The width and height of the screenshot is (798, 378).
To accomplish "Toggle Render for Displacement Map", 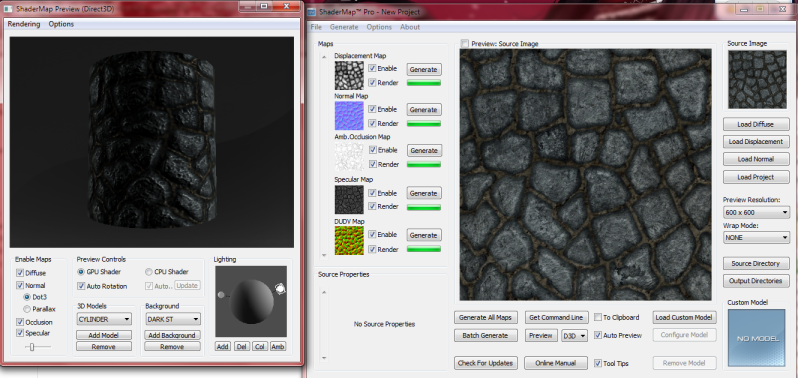I will (373, 82).
